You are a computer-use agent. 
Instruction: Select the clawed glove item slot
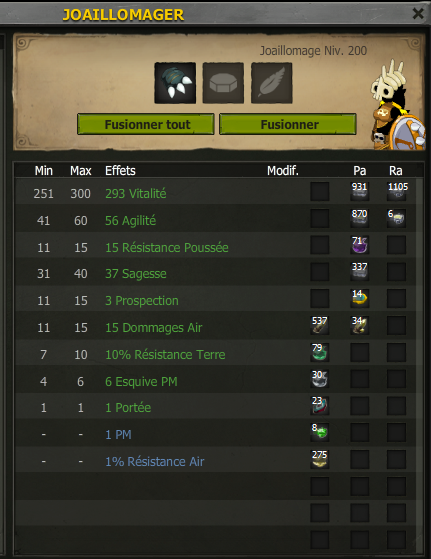[175, 83]
